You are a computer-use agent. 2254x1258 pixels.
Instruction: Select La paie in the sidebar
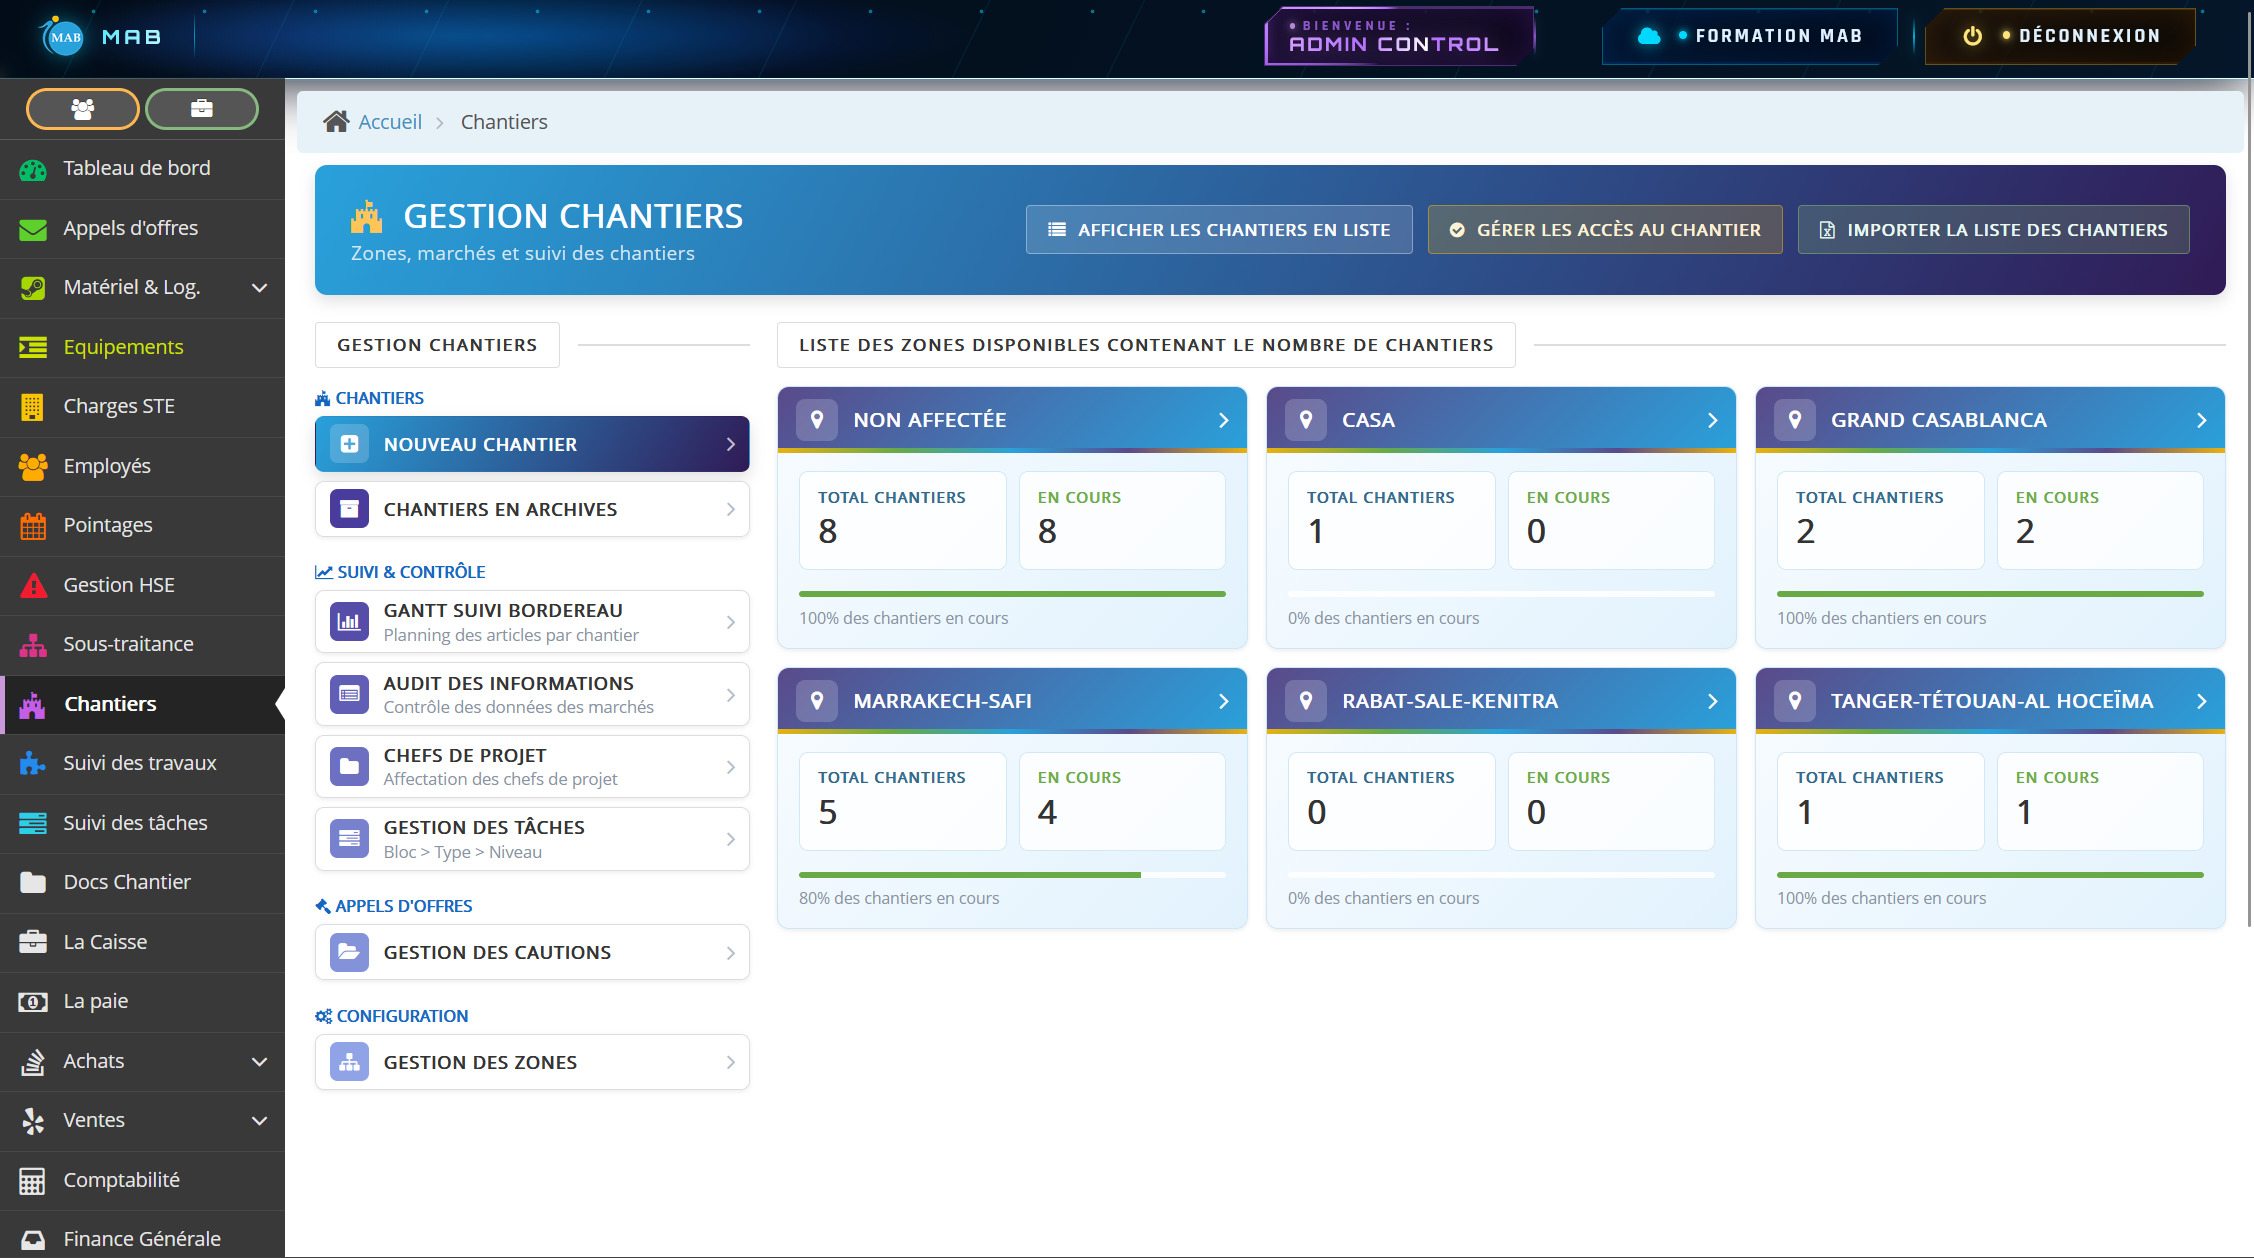pyautogui.click(x=142, y=1002)
